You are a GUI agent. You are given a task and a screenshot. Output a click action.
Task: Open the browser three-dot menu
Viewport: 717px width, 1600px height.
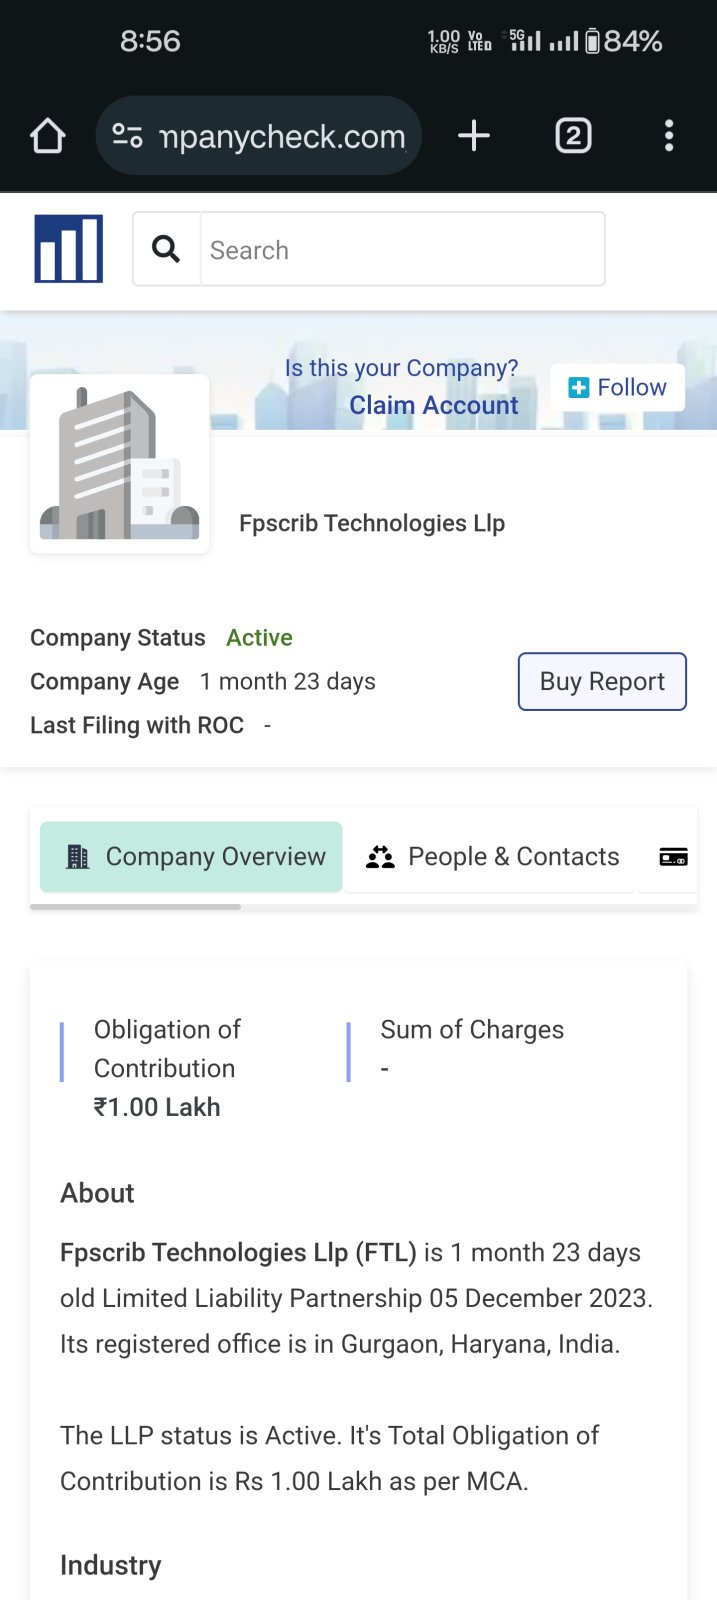coord(669,136)
